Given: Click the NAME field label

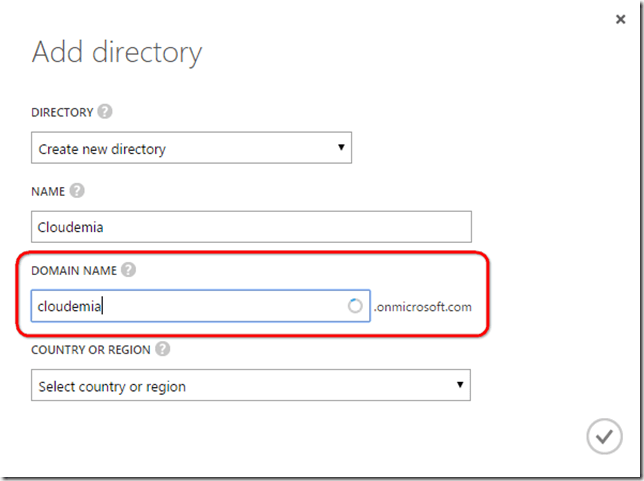Looking at the screenshot, I should coord(48,191).
